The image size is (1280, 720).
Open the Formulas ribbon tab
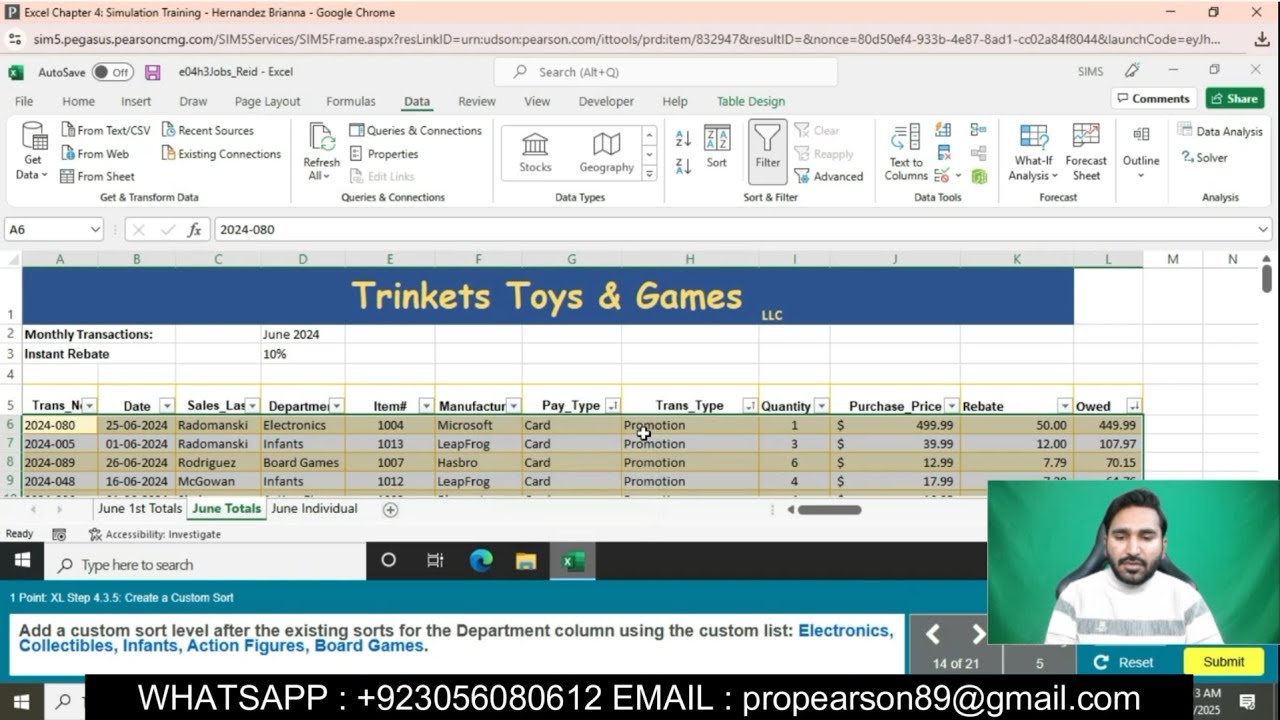click(351, 101)
